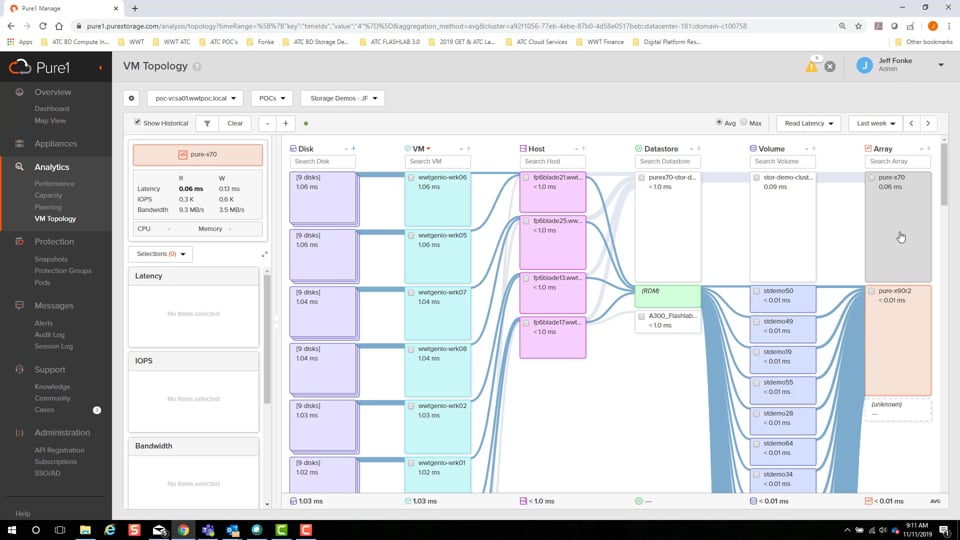This screenshot has height=540, width=960.
Task: Click the green (RDM) datastore node
Action: coord(668,296)
